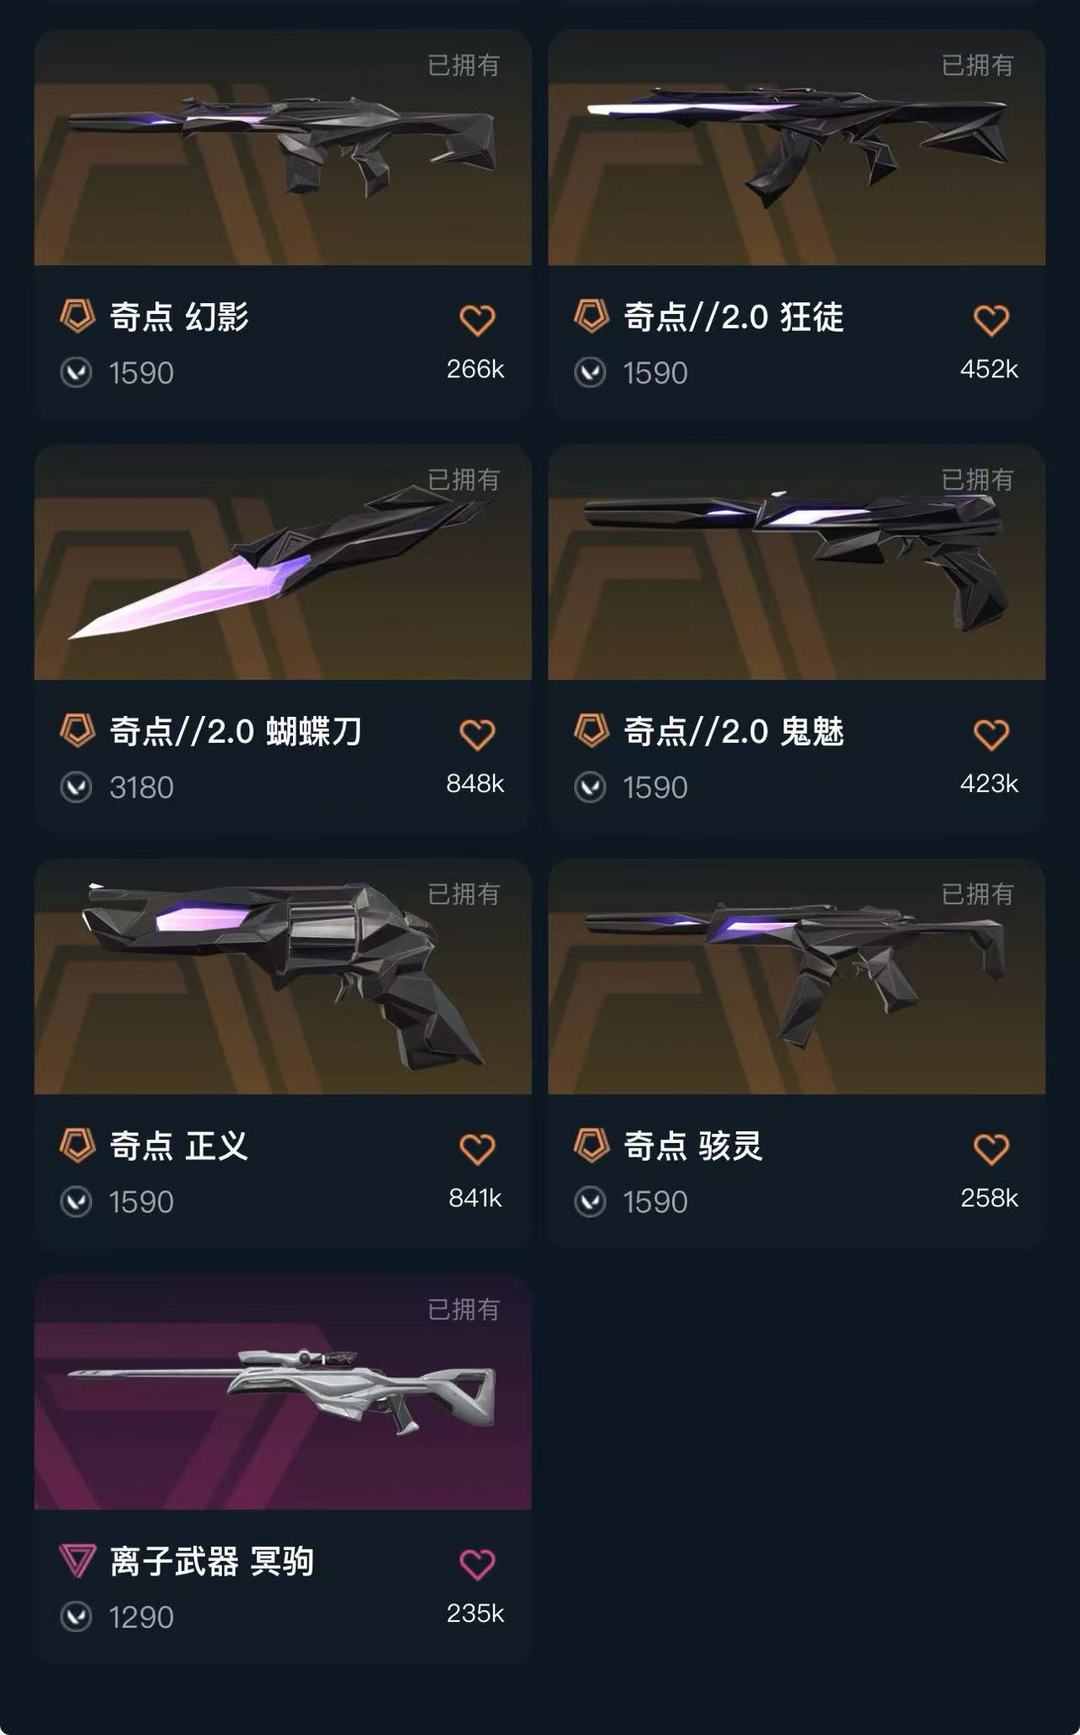Tap heart icon on 奇点 骇灵 card
The image size is (1080, 1735).
click(991, 1149)
